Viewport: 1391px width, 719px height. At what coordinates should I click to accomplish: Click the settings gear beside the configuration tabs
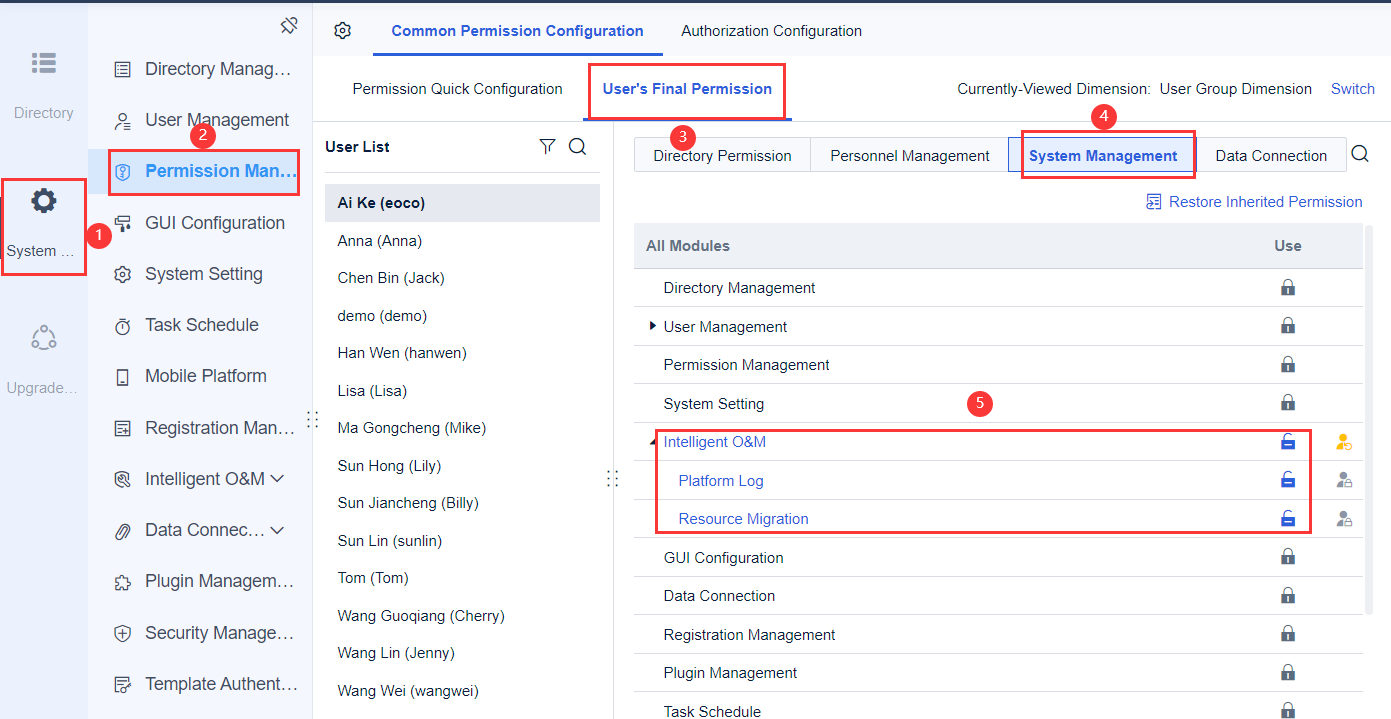[x=343, y=31]
